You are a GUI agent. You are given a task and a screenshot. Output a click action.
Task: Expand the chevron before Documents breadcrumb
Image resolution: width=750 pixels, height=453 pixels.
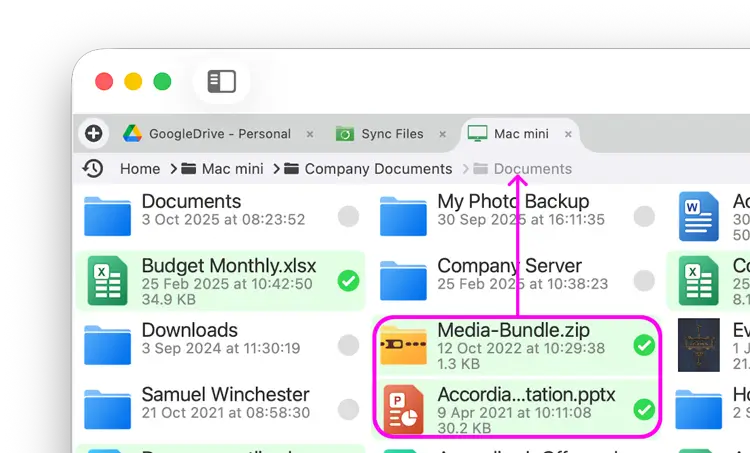[465, 169]
